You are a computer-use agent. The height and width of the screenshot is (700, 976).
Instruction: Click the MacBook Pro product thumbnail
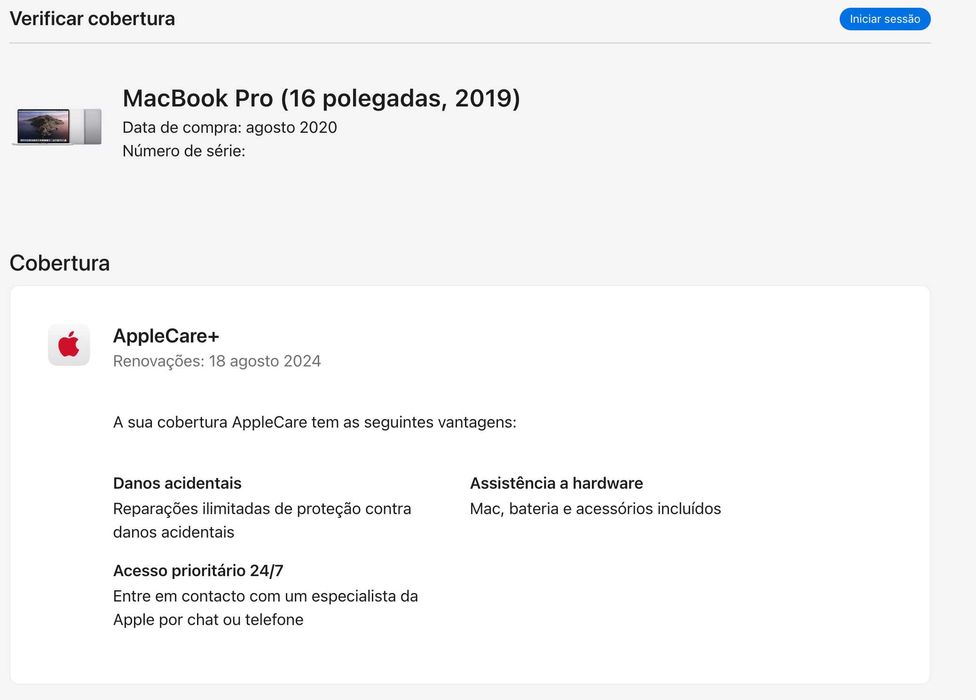pyautogui.click(x=59, y=127)
